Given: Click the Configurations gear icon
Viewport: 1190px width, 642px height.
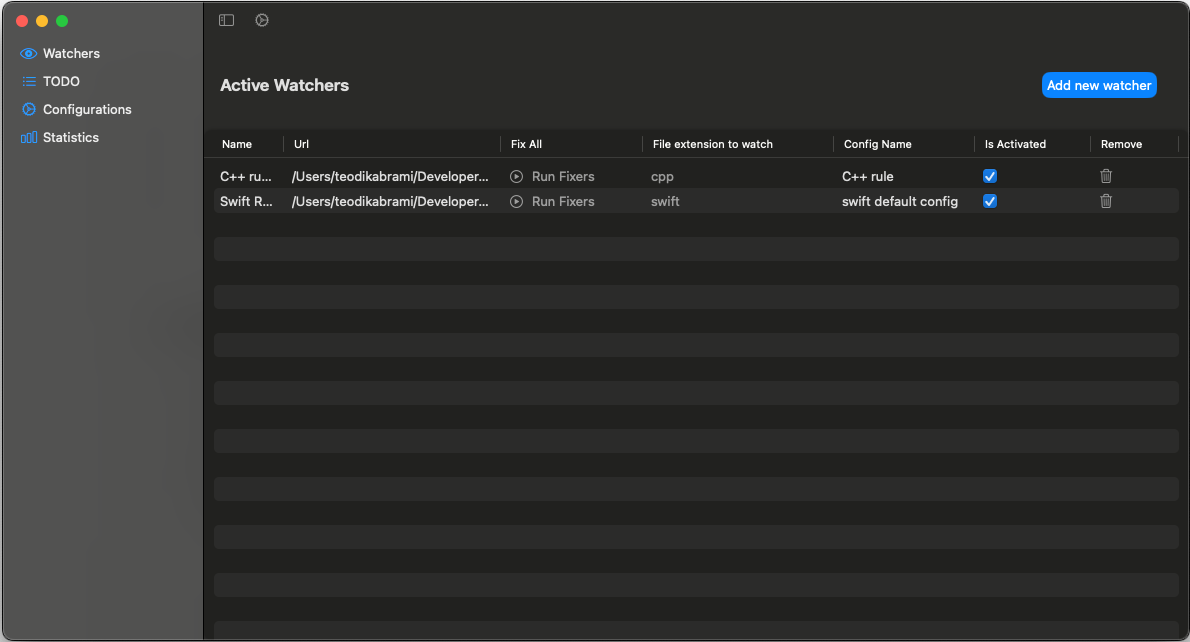Looking at the screenshot, I should point(29,109).
